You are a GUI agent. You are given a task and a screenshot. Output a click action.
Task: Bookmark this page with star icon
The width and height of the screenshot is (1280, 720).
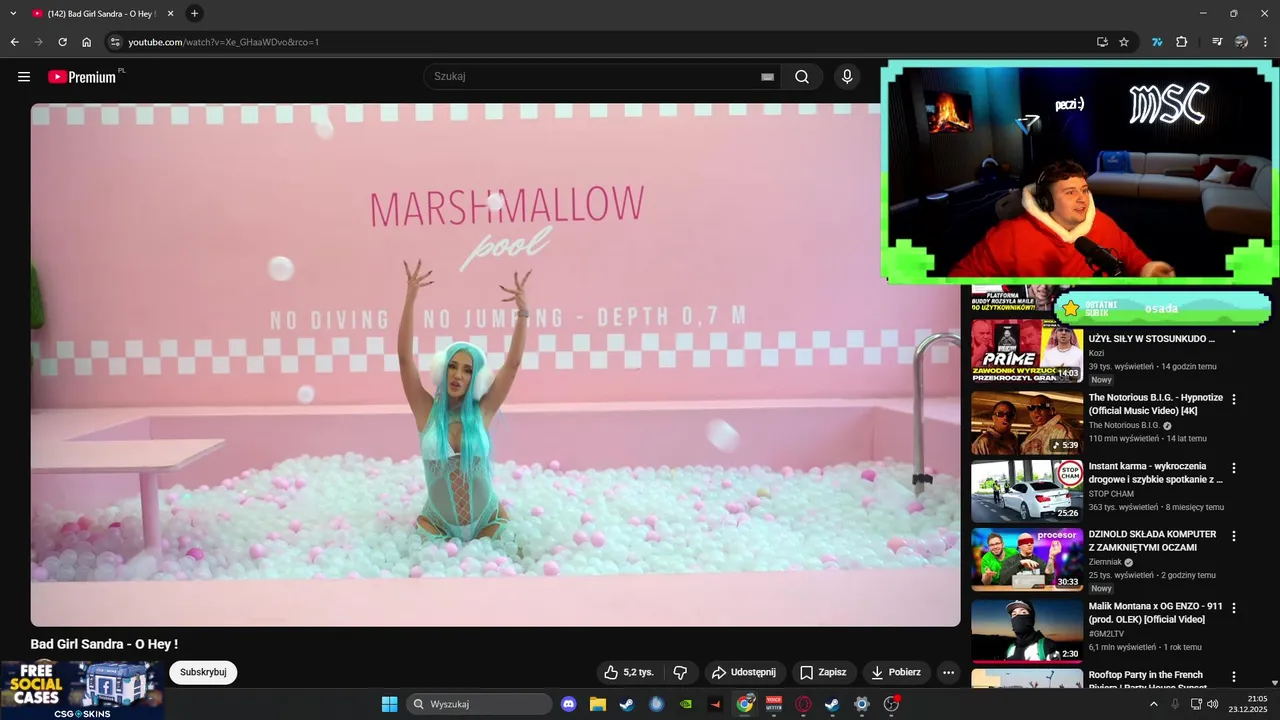(1124, 42)
